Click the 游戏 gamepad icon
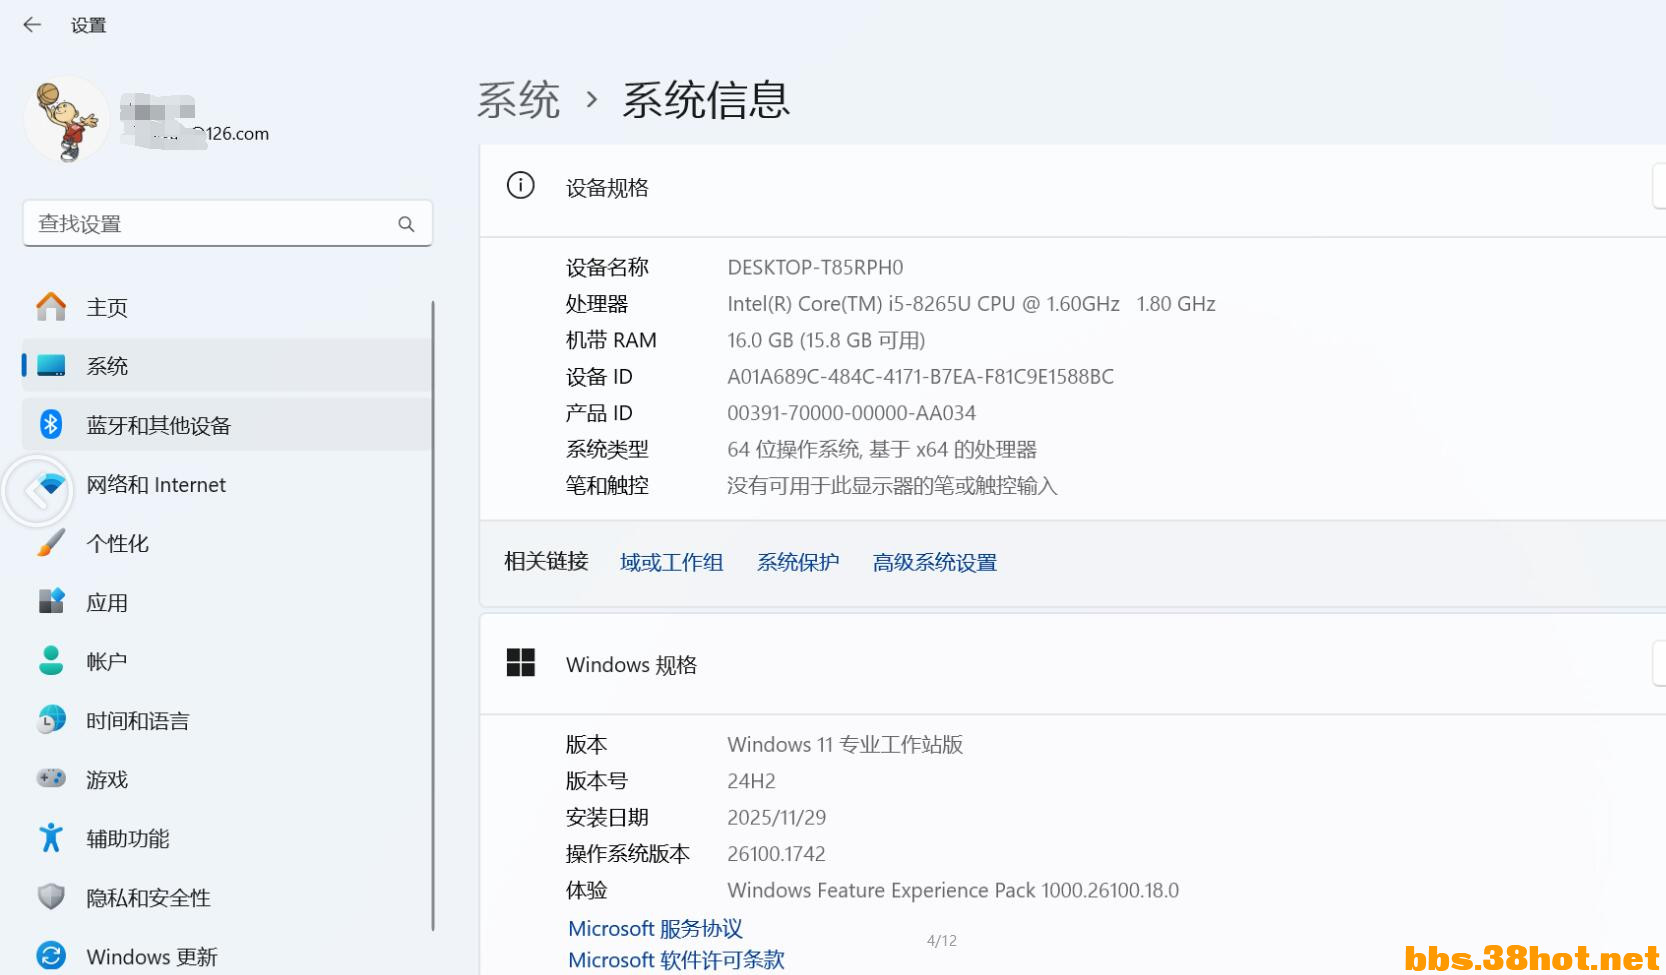The image size is (1666, 975). click(51, 778)
